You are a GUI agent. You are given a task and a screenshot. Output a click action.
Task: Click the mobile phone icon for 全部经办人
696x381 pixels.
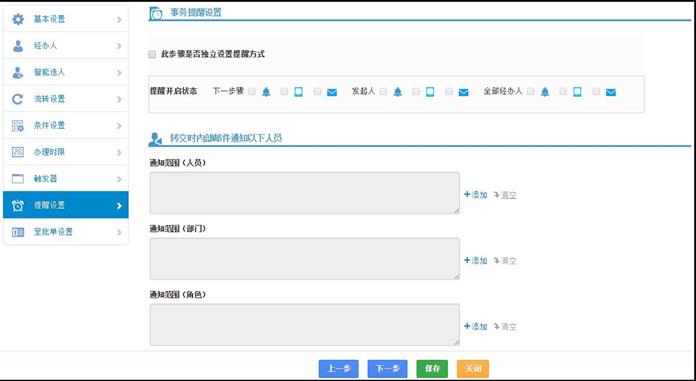577,92
